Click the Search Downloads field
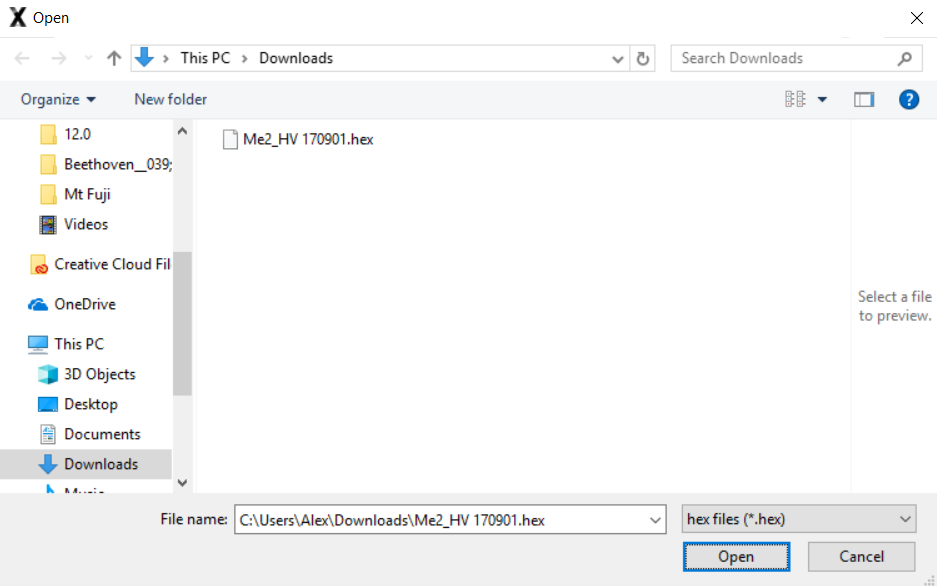Screen dimensions: 937x586 click(796, 59)
